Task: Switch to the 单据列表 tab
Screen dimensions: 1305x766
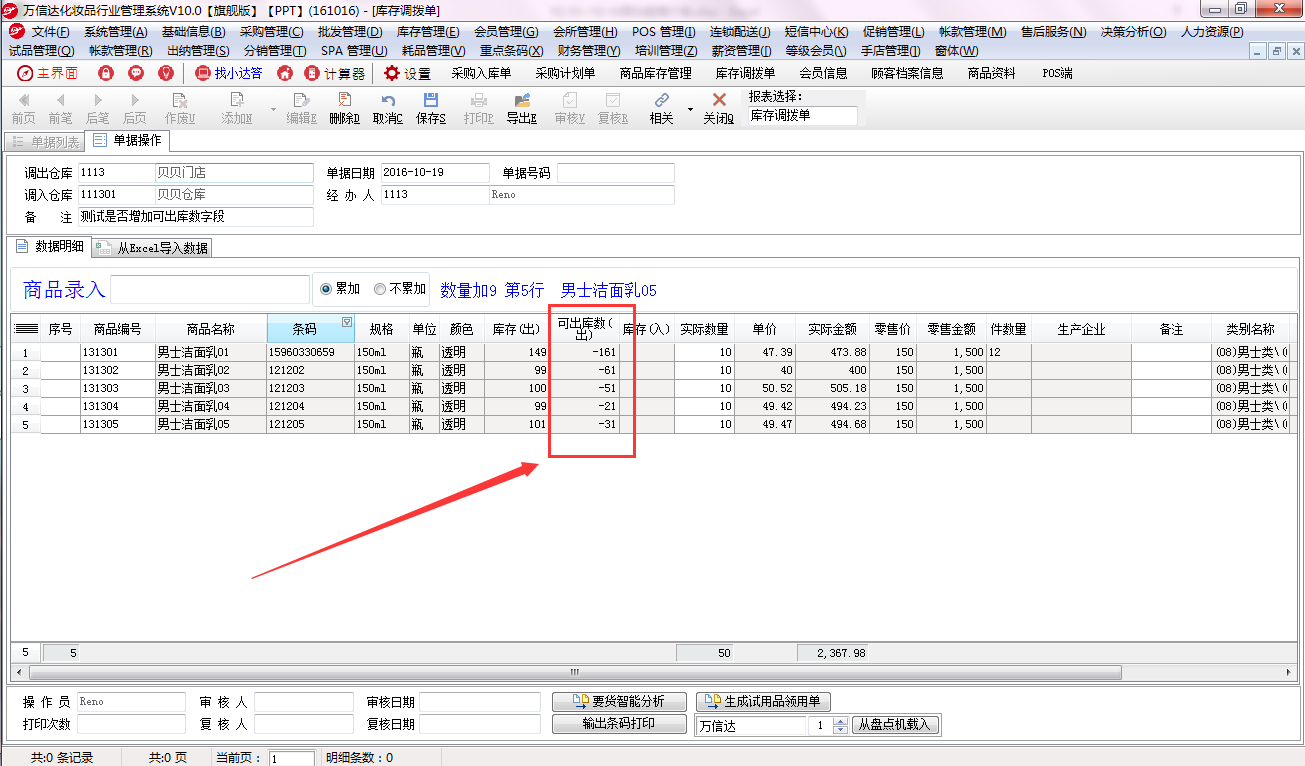Action: pos(44,142)
